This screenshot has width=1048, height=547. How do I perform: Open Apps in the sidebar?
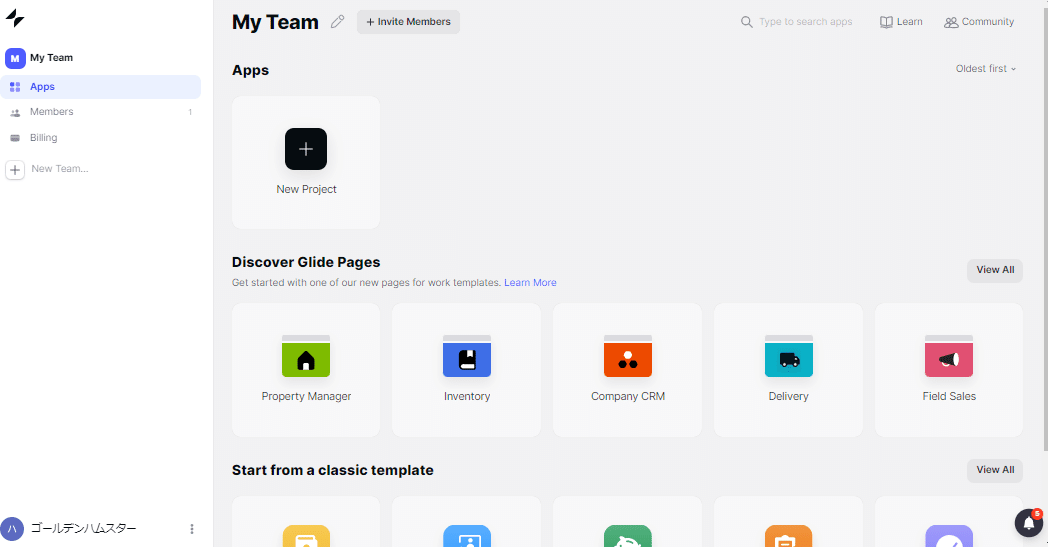(100, 87)
